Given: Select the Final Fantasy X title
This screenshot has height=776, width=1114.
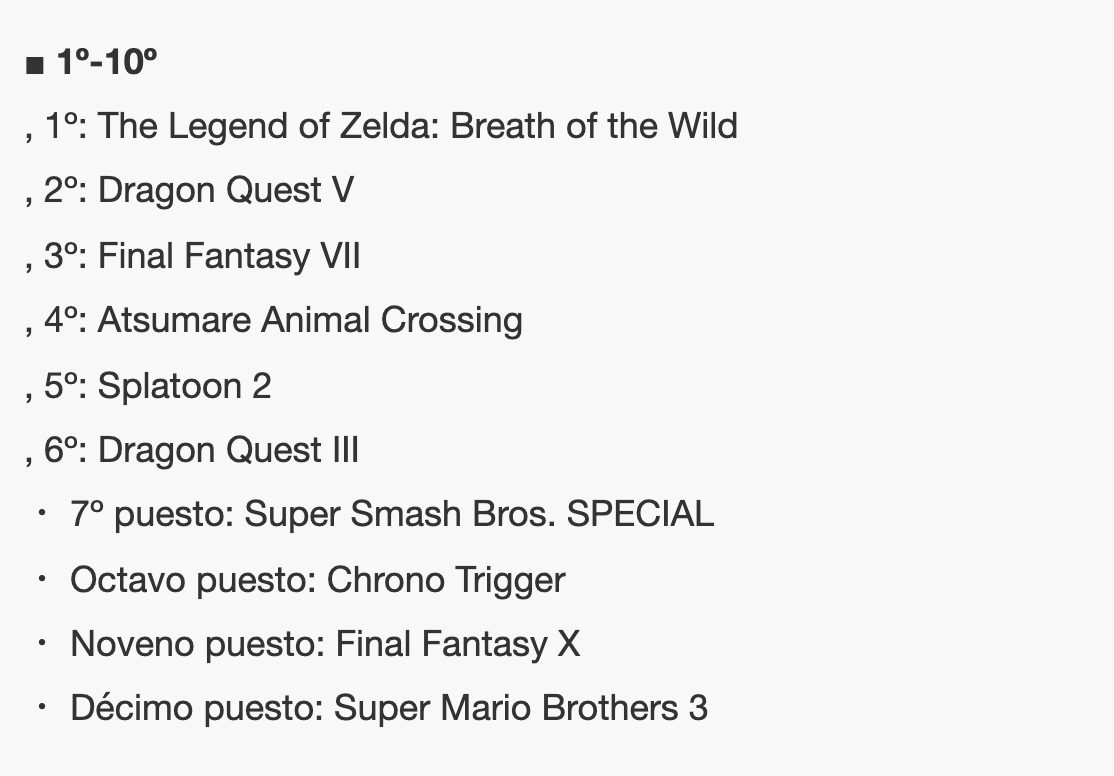Looking at the screenshot, I should pos(457,644).
